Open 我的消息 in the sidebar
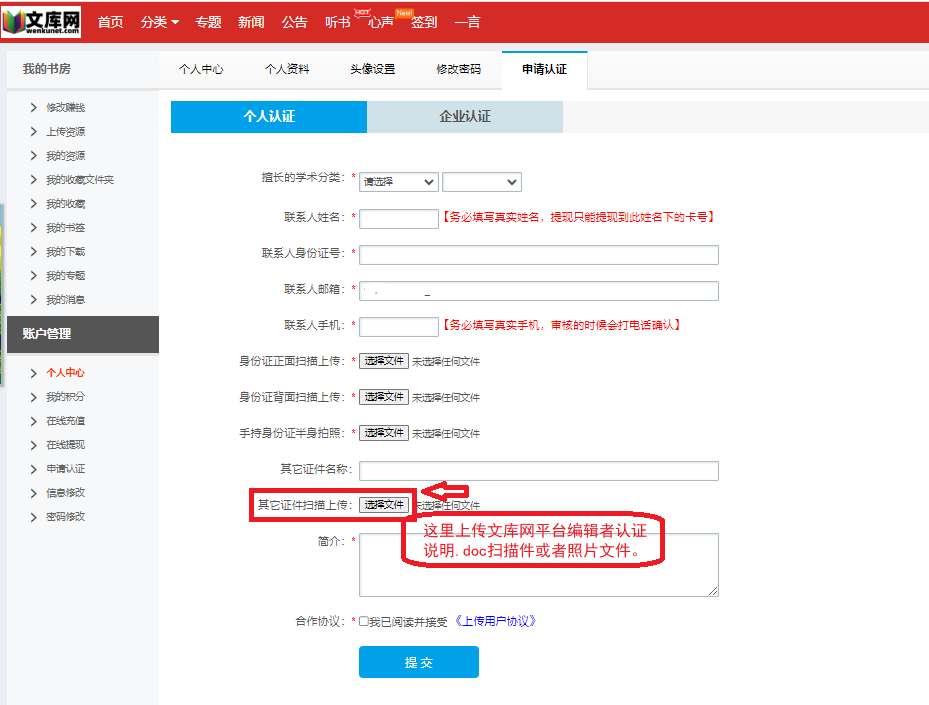929x705 pixels. [66, 299]
